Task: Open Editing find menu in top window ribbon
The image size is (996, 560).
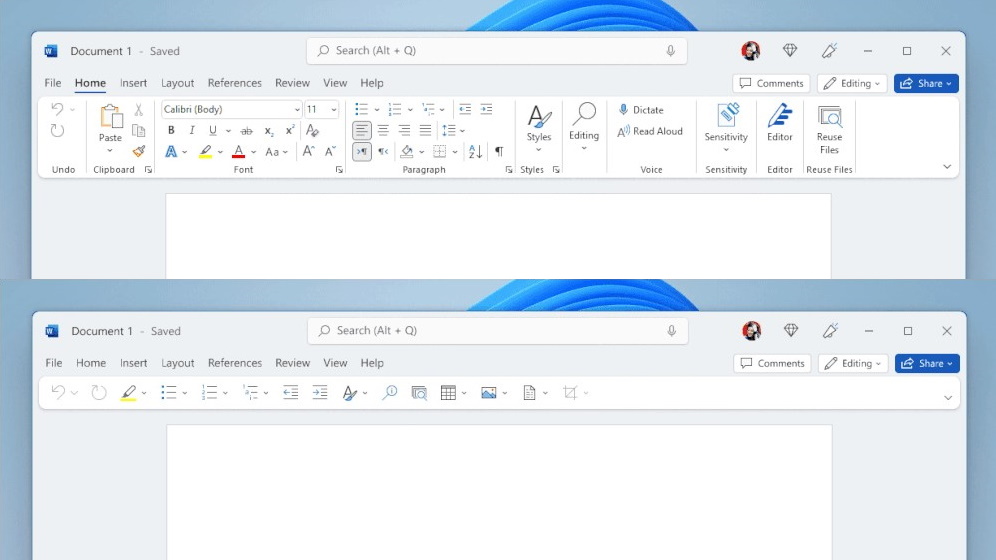Action: point(584,127)
